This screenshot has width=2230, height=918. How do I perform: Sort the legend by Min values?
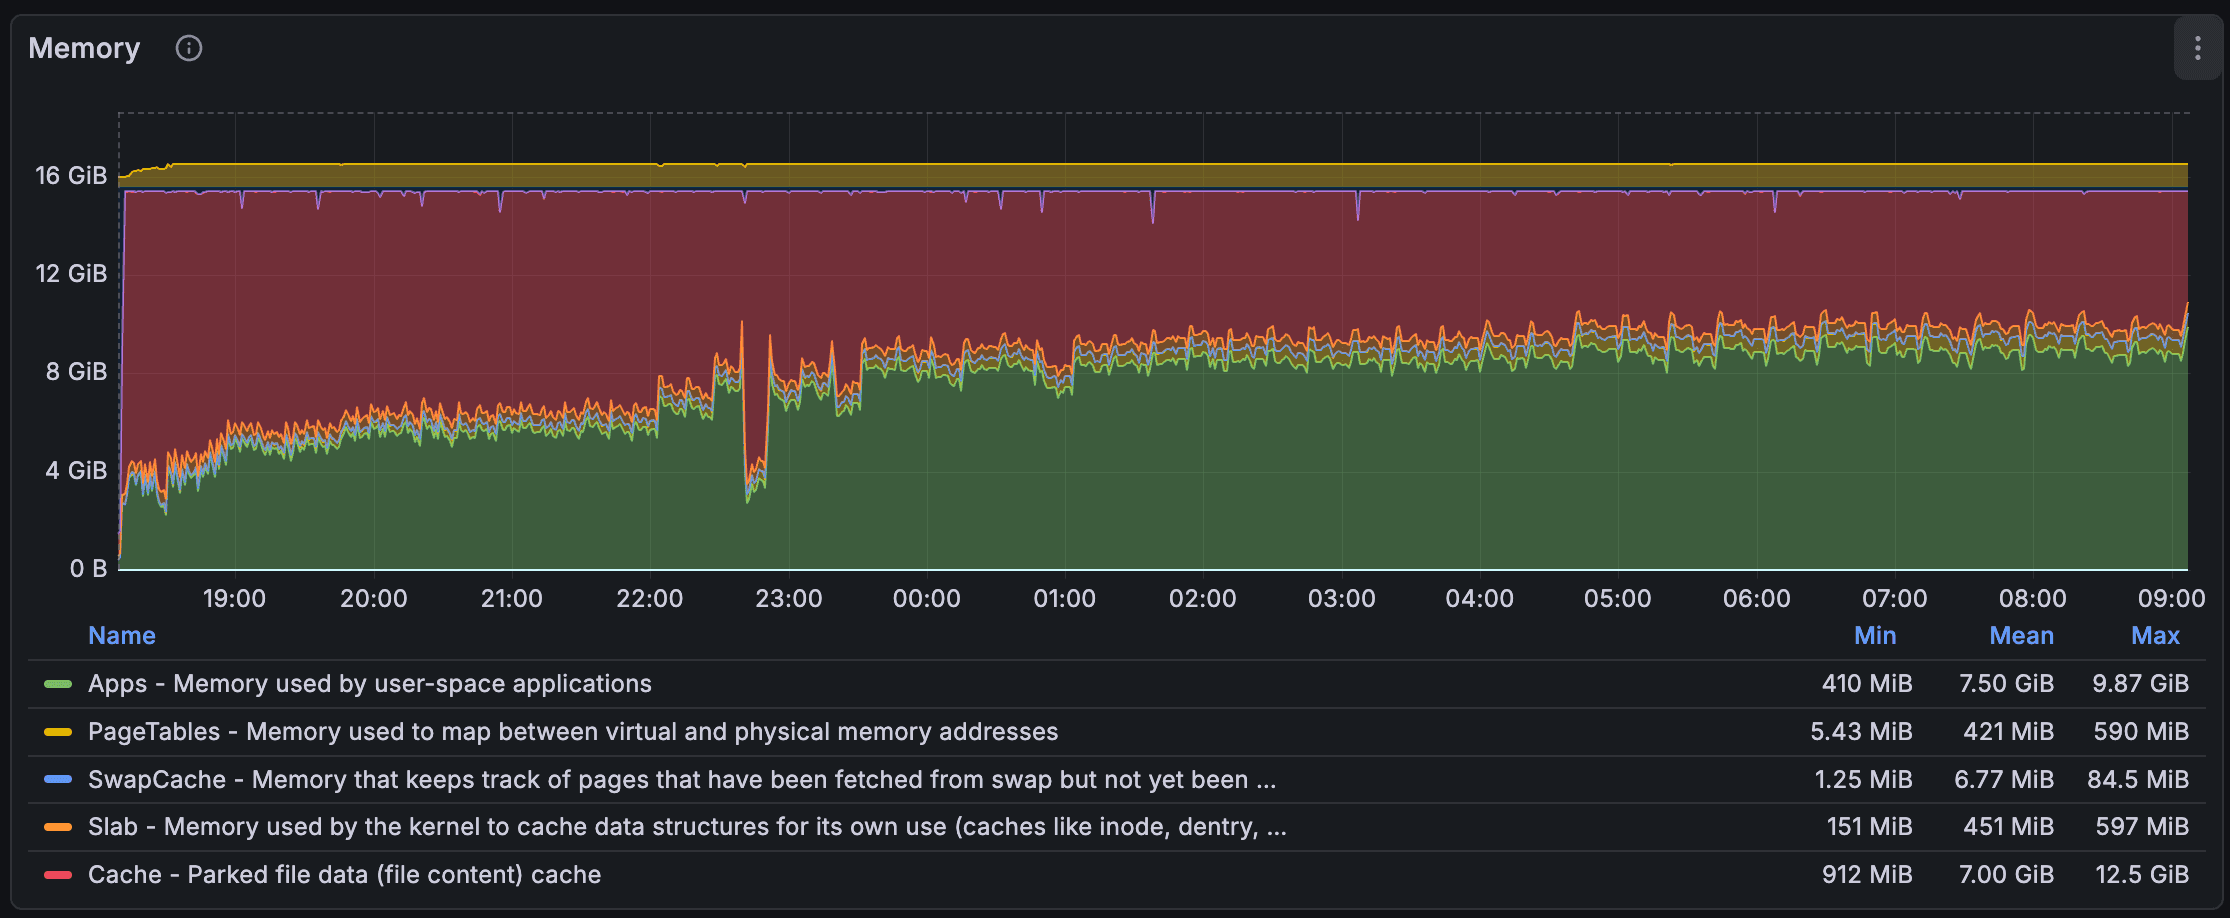pos(1875,635)
